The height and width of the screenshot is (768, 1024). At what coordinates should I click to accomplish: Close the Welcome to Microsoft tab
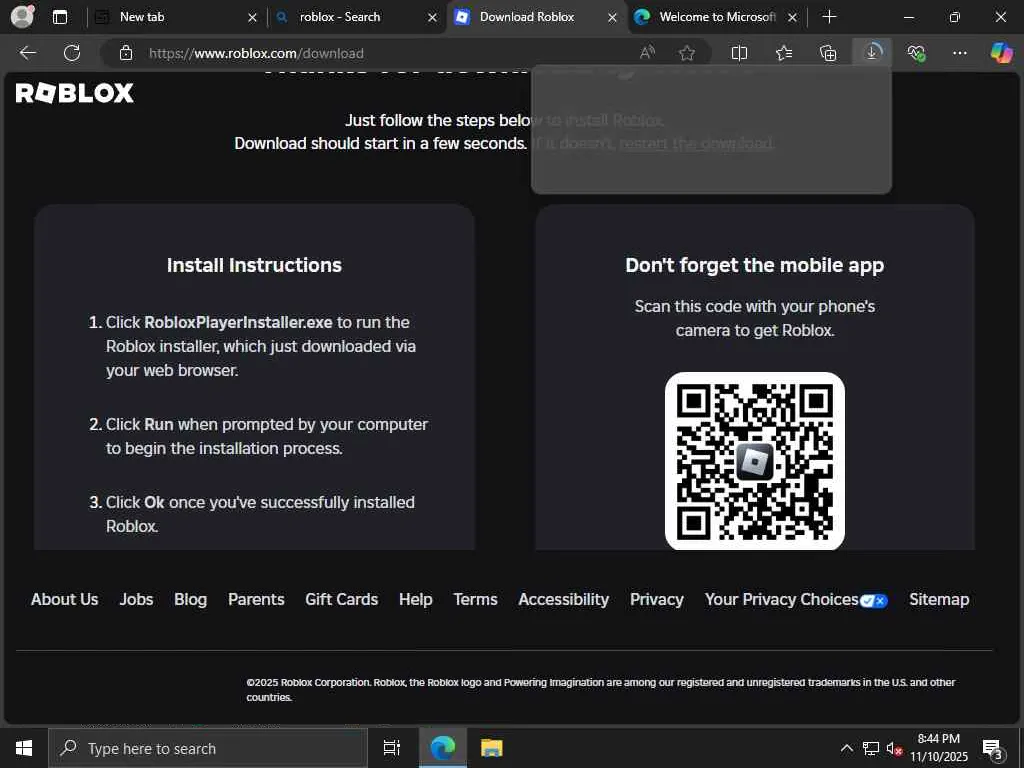[792, 18]
